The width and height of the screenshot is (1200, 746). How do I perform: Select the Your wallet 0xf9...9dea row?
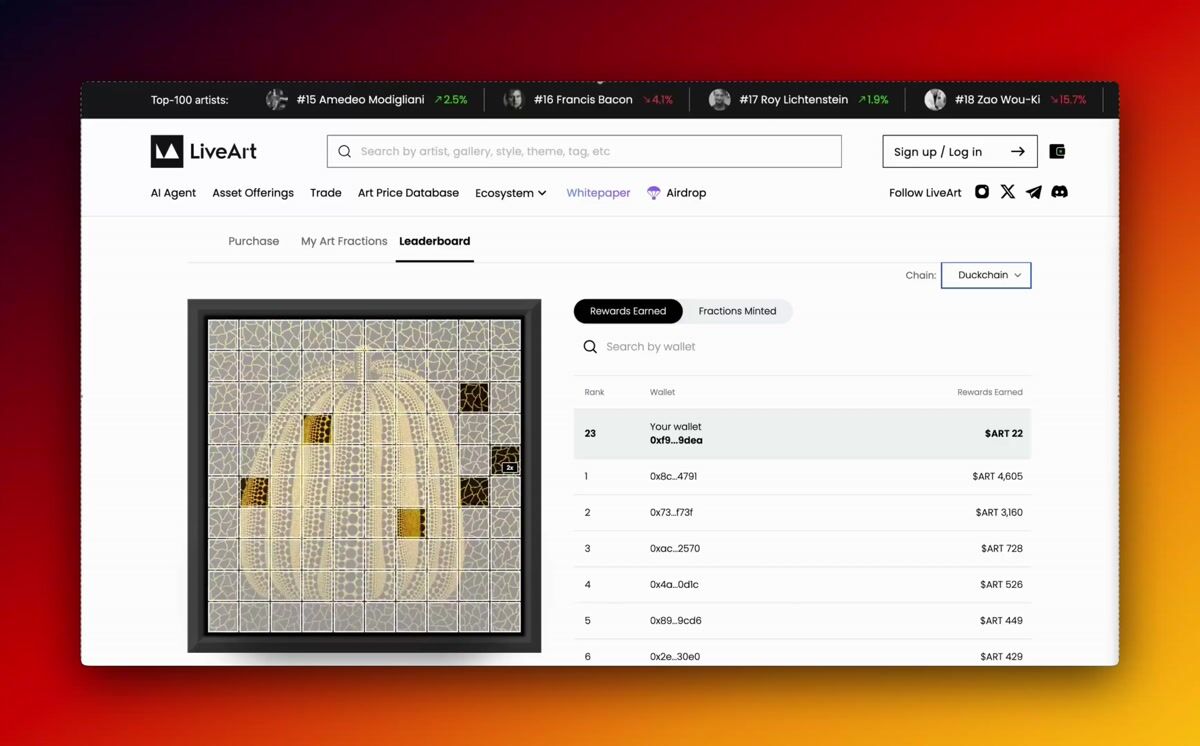tap(802, 434)
